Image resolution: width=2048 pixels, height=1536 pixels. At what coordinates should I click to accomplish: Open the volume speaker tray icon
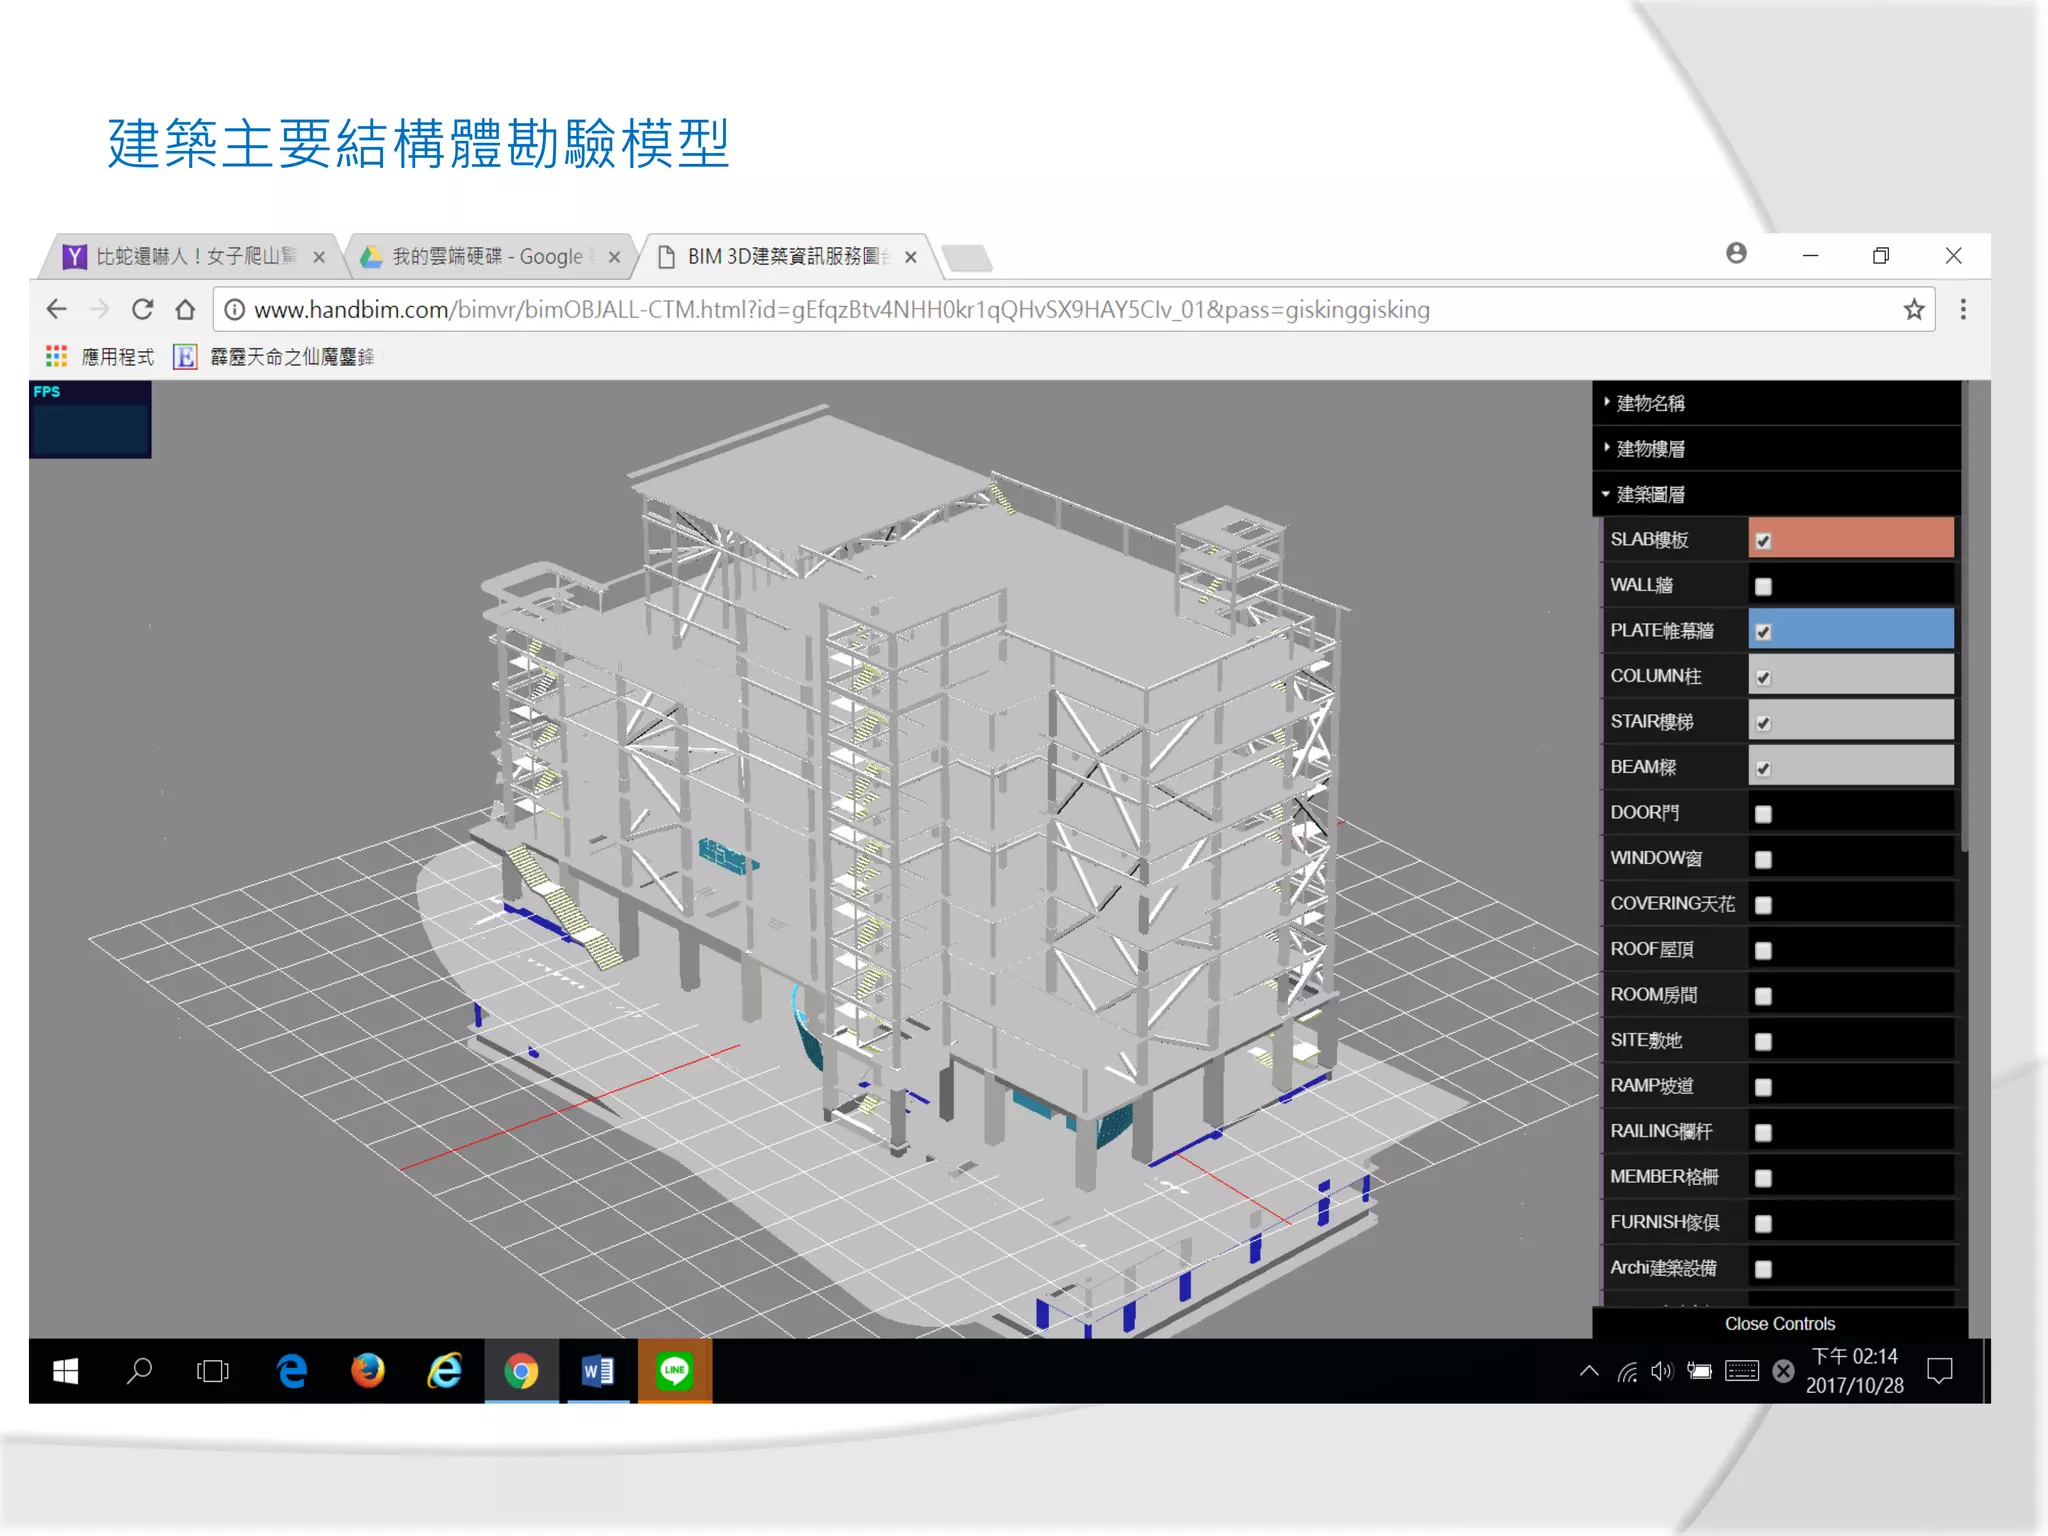1662,1371
